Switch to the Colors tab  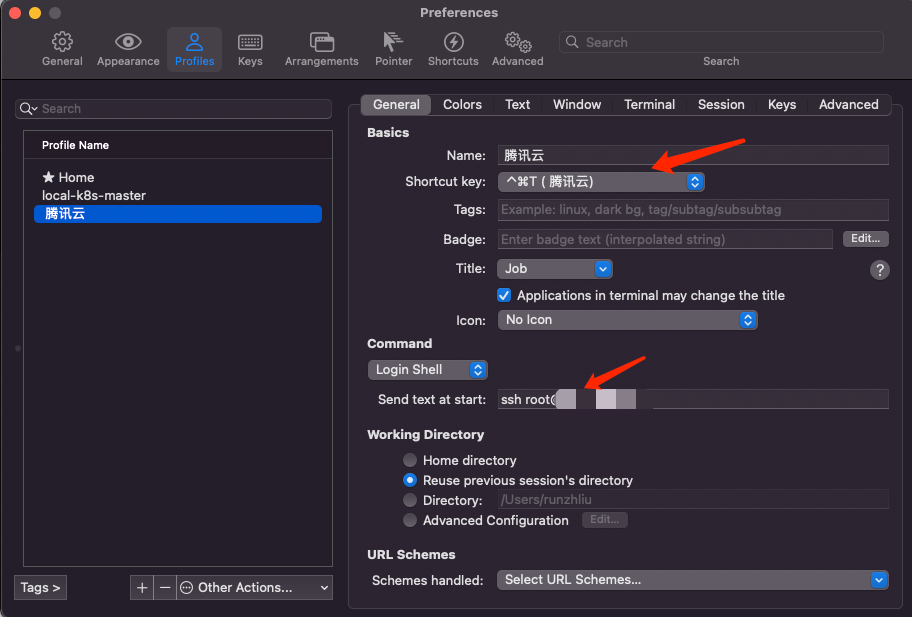click(462, 105)
